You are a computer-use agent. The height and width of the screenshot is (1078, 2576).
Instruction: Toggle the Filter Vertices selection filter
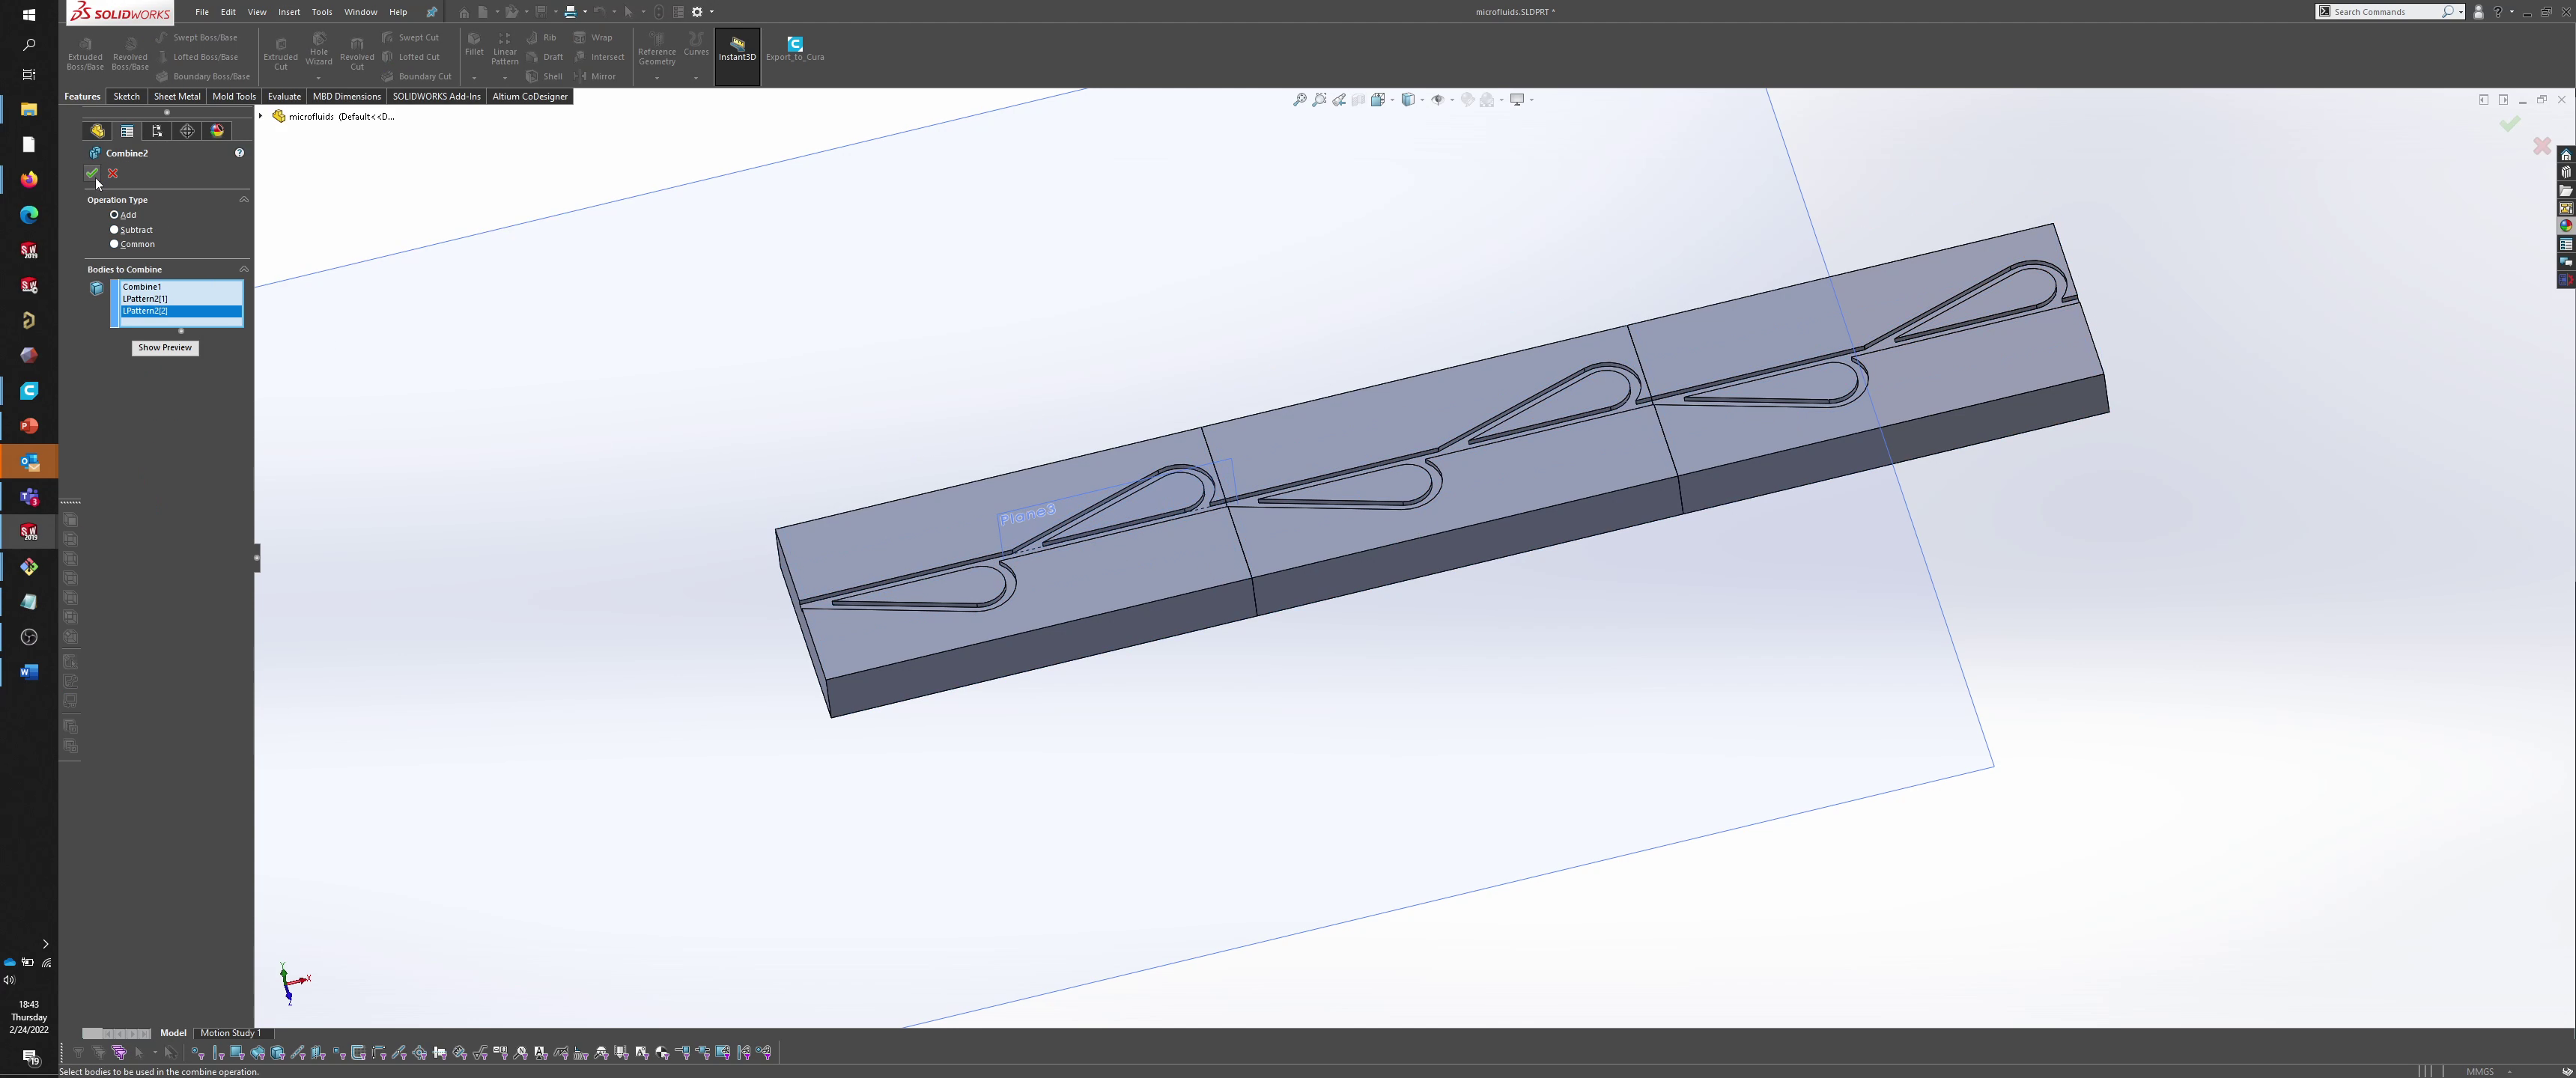(x=198, y=1052)
